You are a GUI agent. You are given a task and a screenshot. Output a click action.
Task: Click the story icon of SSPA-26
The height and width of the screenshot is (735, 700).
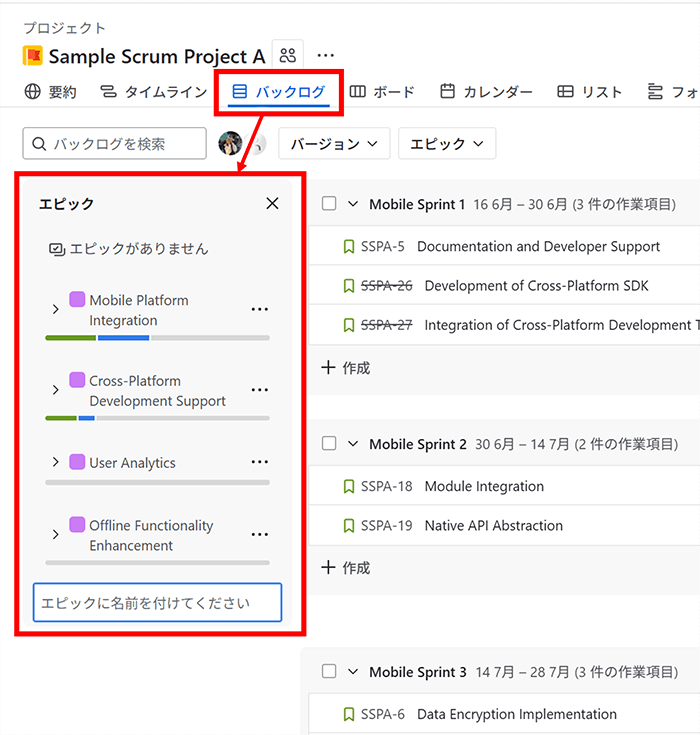point(348,286)
